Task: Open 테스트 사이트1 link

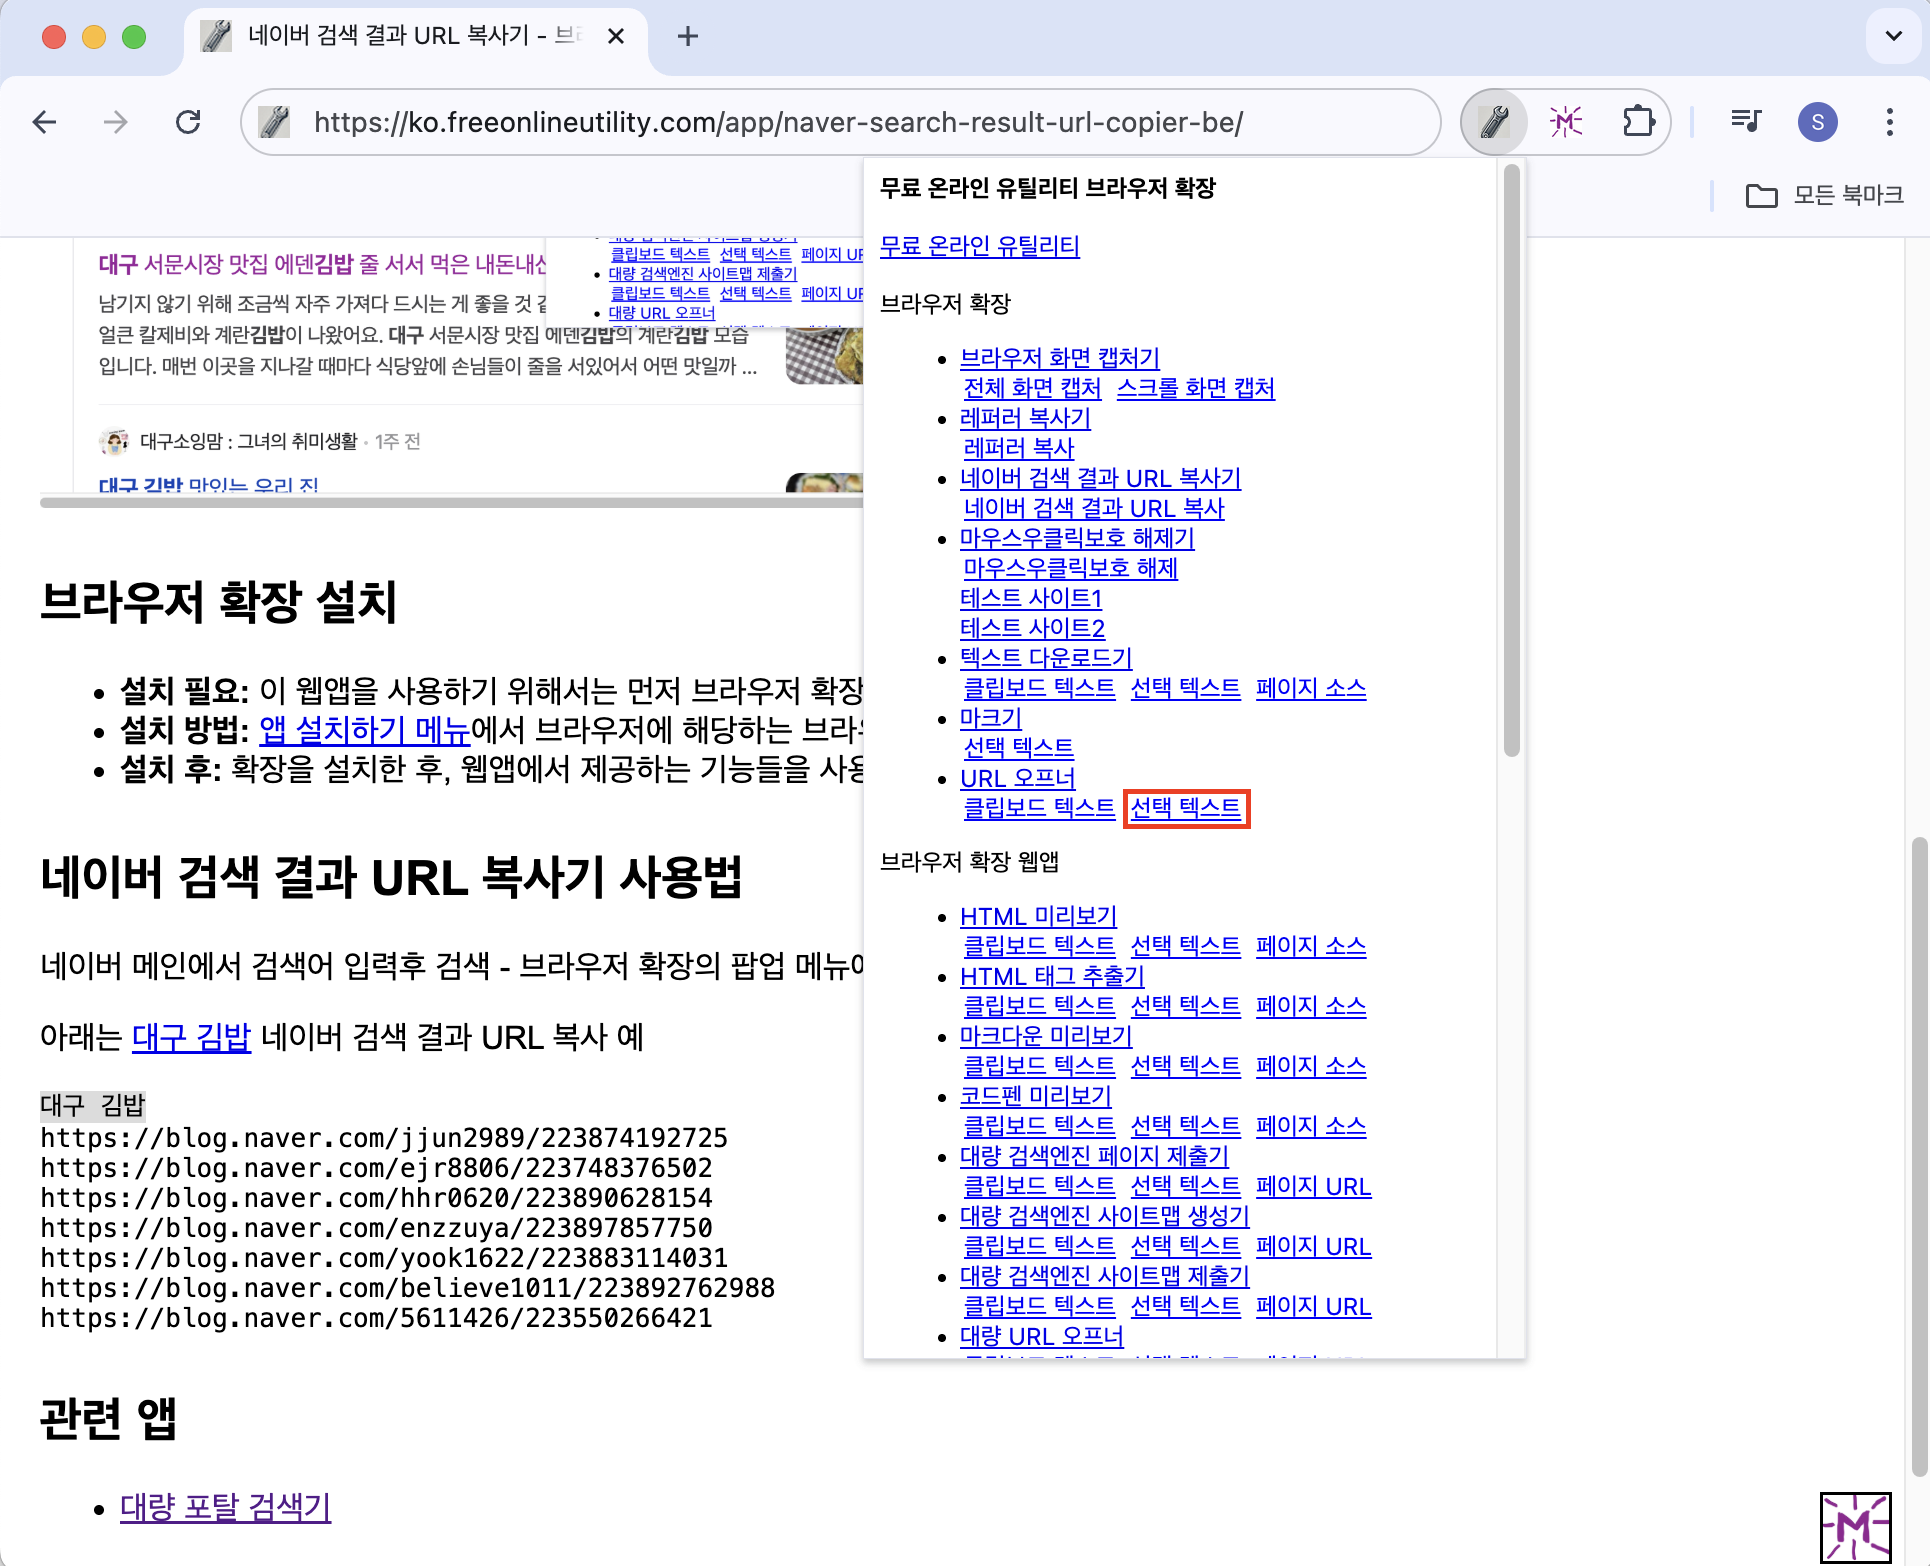Action: pos(1031,598)
